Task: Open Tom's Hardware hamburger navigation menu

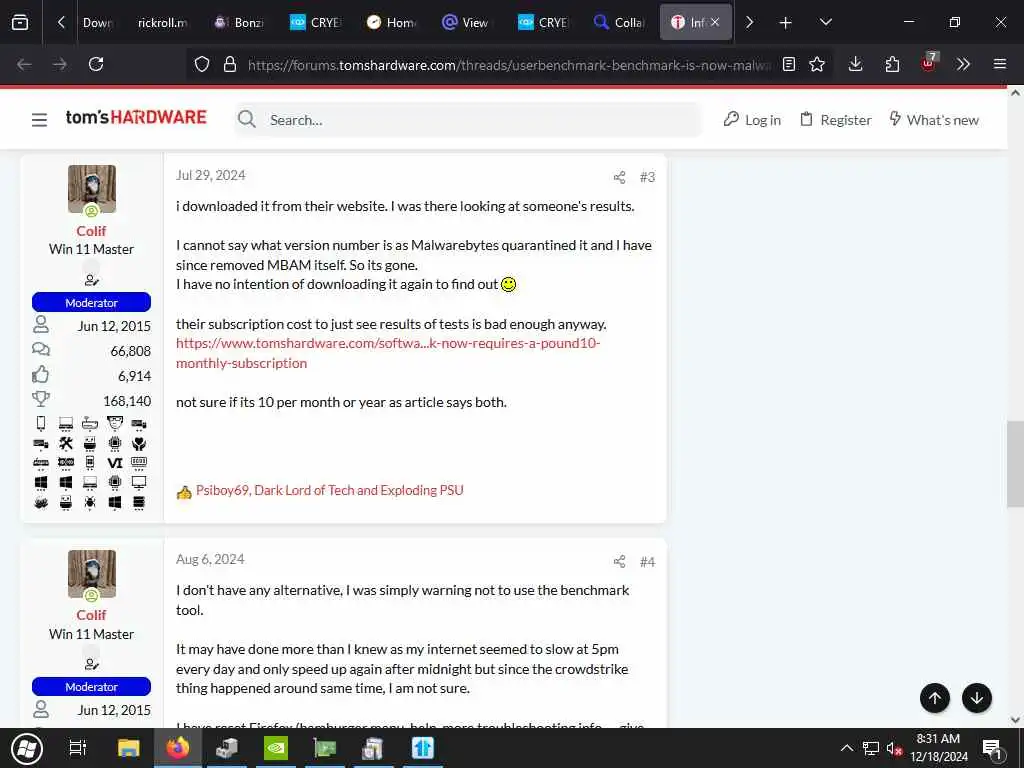Action: tap(39, 120)
